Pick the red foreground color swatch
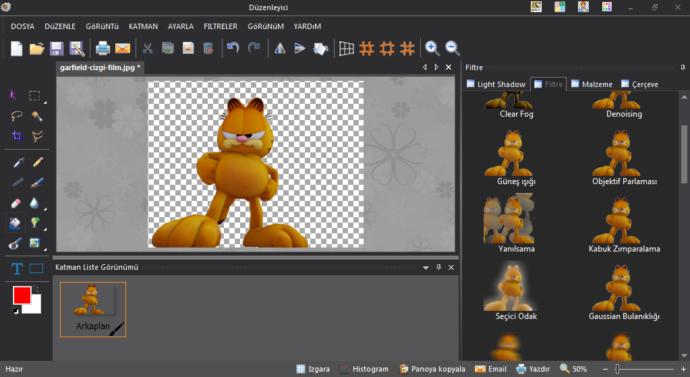Screen dimensions: 690x377 click(22, 295)
